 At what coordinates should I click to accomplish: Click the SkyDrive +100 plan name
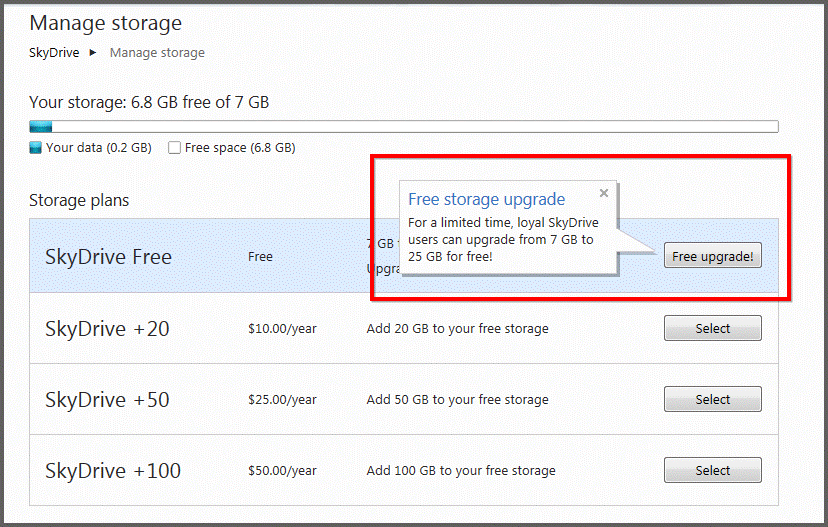coord(112,470)
